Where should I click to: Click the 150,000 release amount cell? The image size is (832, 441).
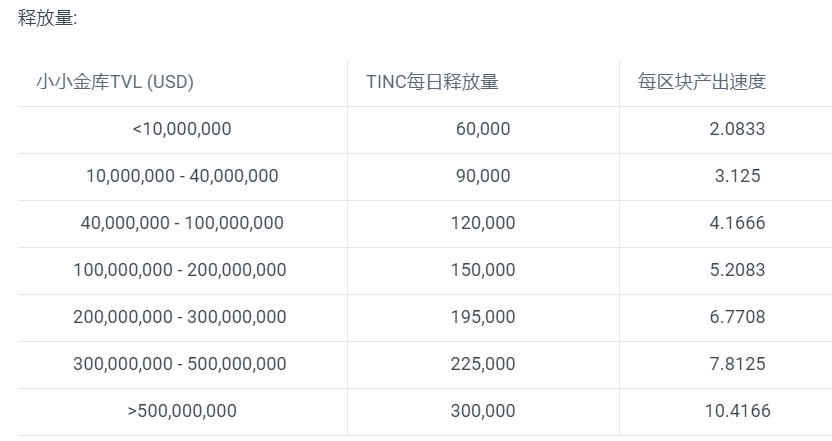(483, 270)
